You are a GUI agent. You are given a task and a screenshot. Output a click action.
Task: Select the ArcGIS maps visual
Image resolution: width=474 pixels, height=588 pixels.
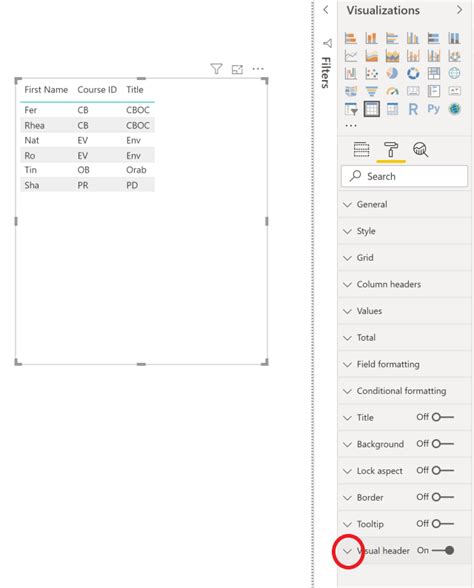(x=454, y=109)
